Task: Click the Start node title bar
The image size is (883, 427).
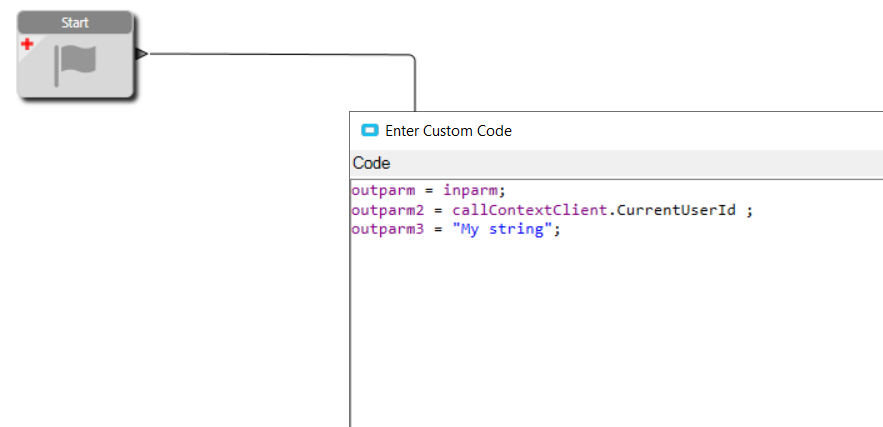Action: click(x=75, y=23)
